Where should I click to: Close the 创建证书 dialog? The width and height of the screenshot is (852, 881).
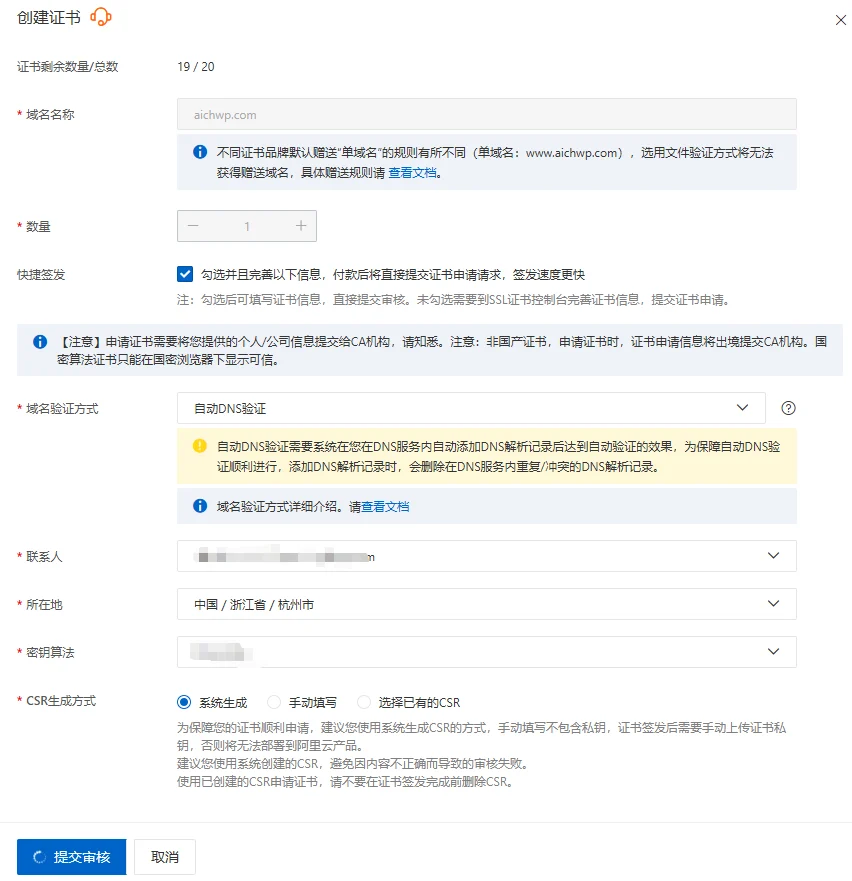[x=841, y=19]
